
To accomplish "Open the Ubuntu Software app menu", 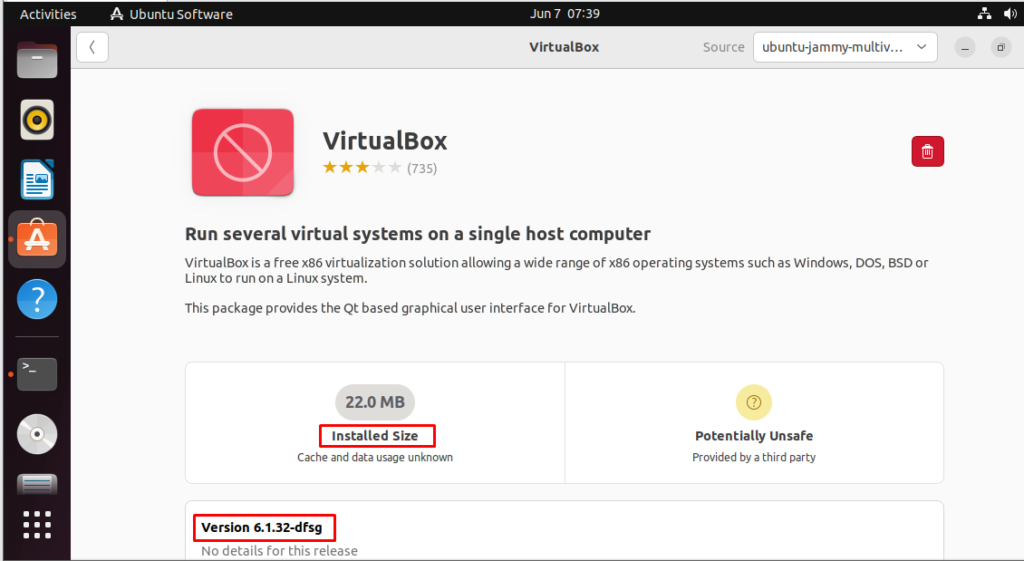I will 171,14.
